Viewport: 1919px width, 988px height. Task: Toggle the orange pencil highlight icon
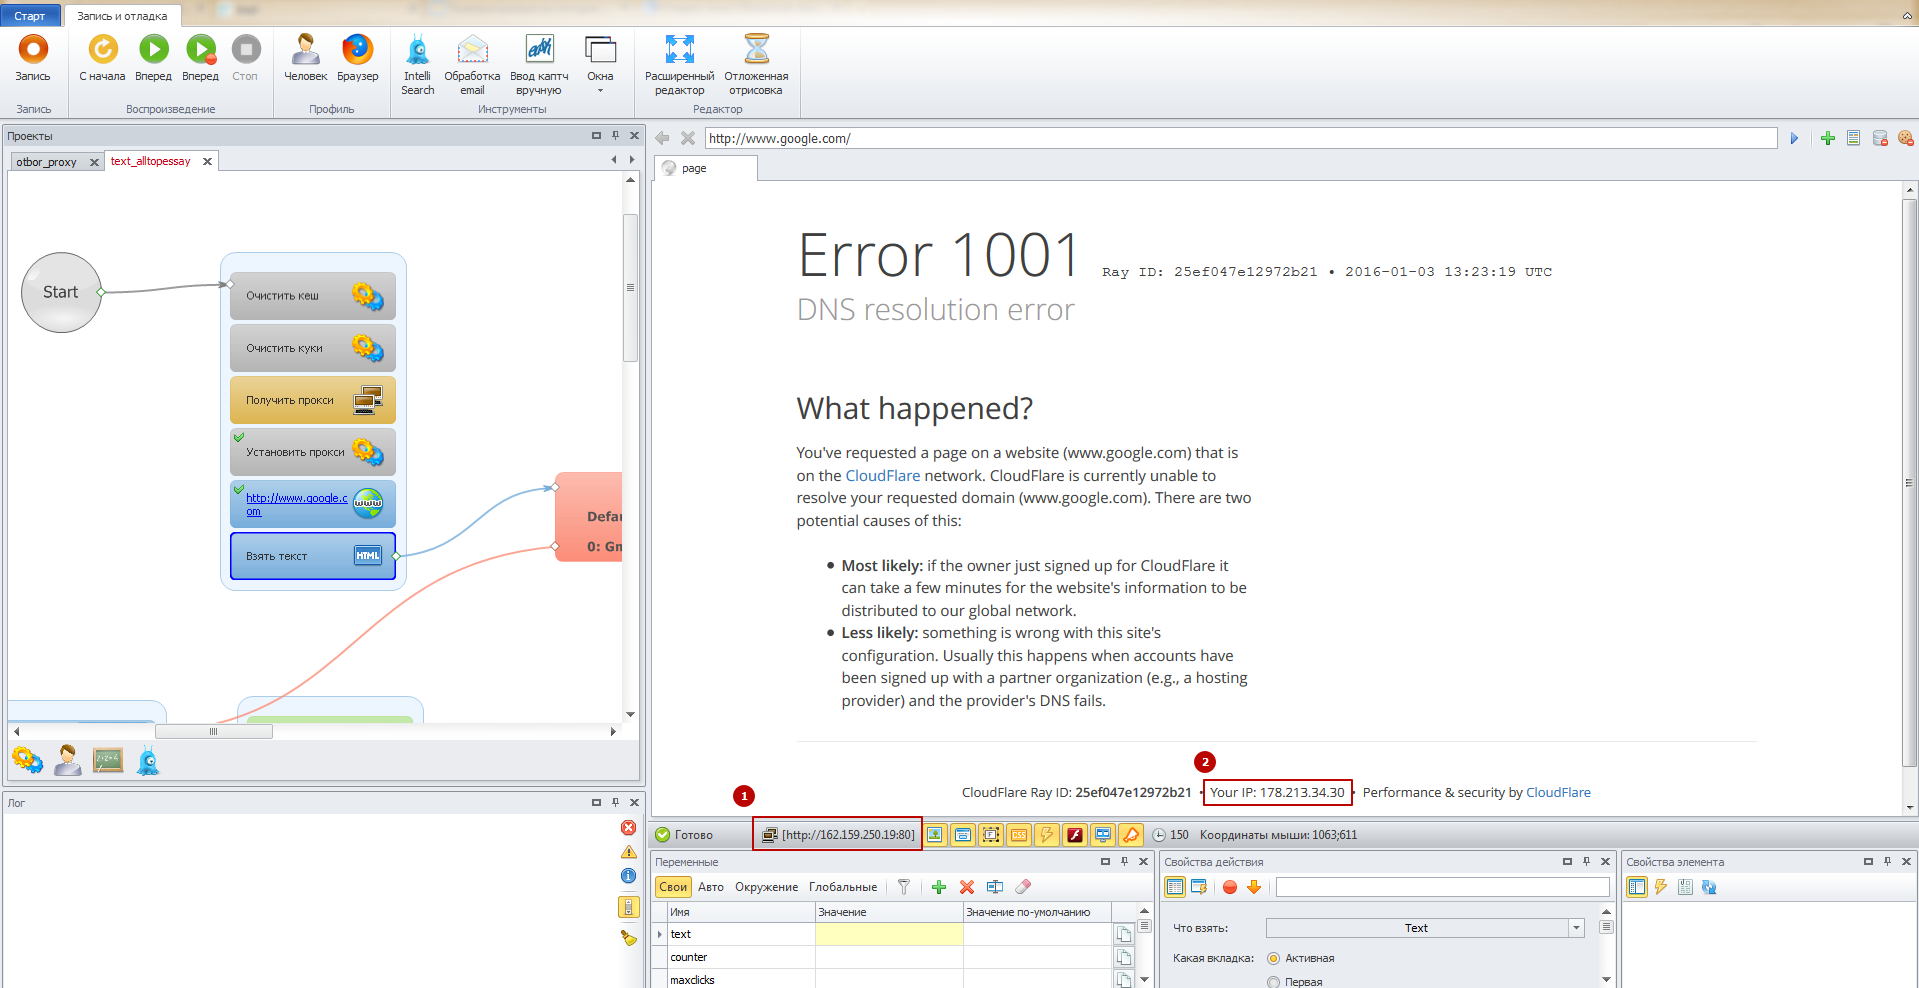[x=1131, y=835]
